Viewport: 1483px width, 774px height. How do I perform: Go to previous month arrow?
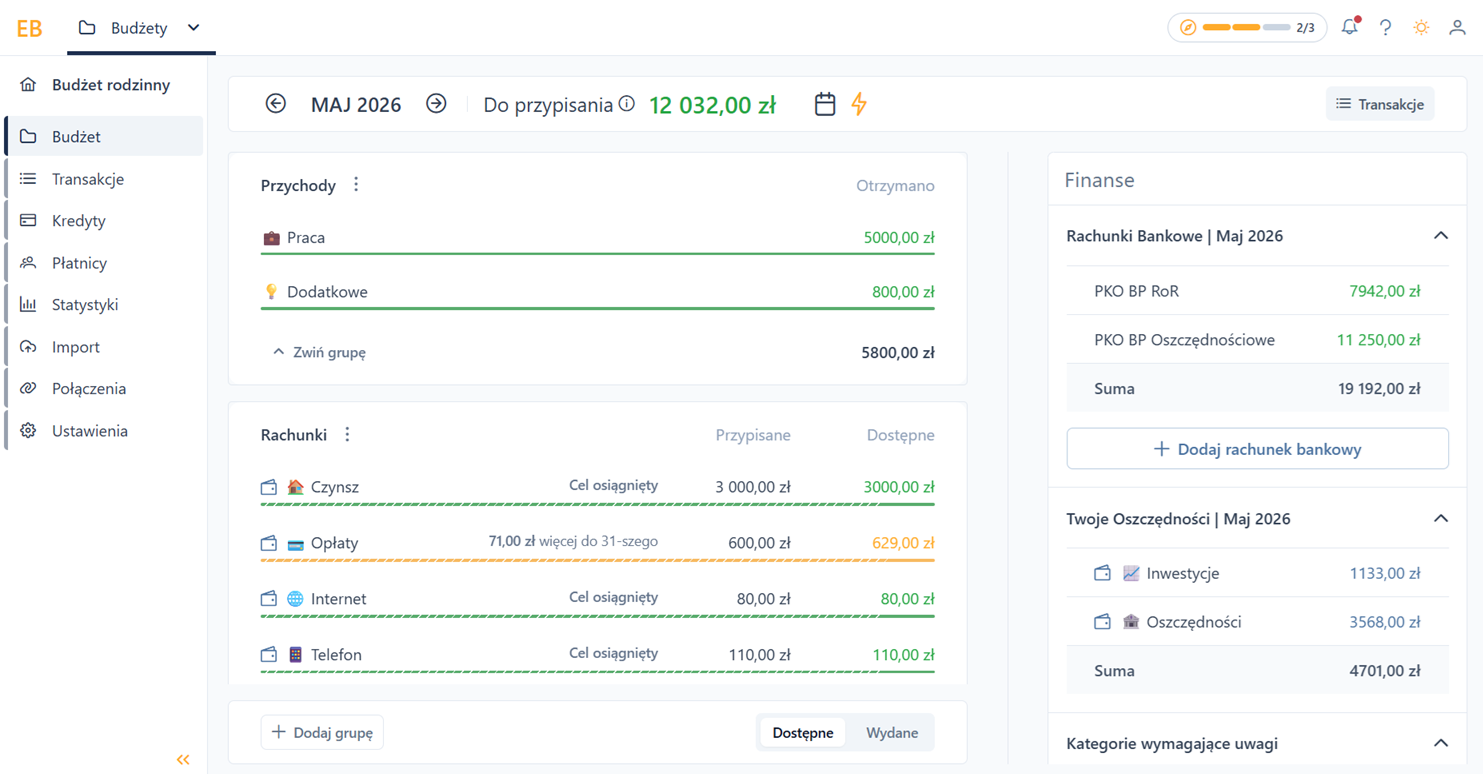coord(276,104)
